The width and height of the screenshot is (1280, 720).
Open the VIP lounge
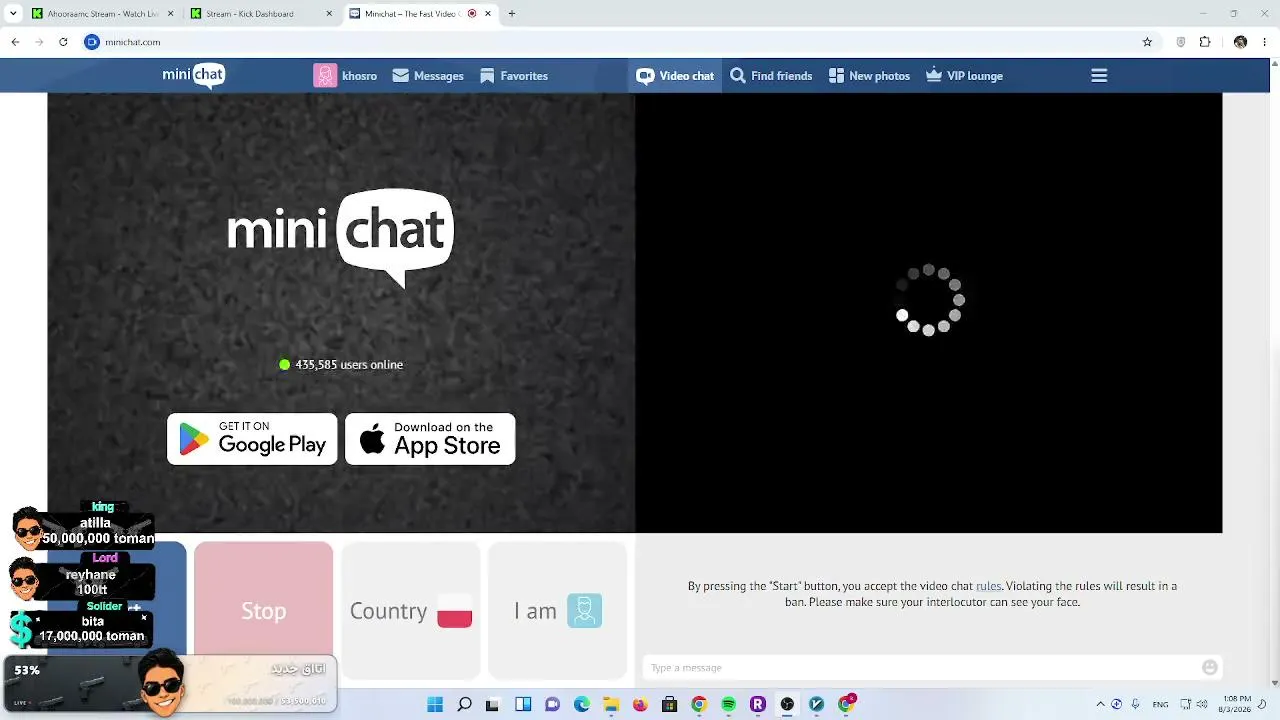(964, 76)
